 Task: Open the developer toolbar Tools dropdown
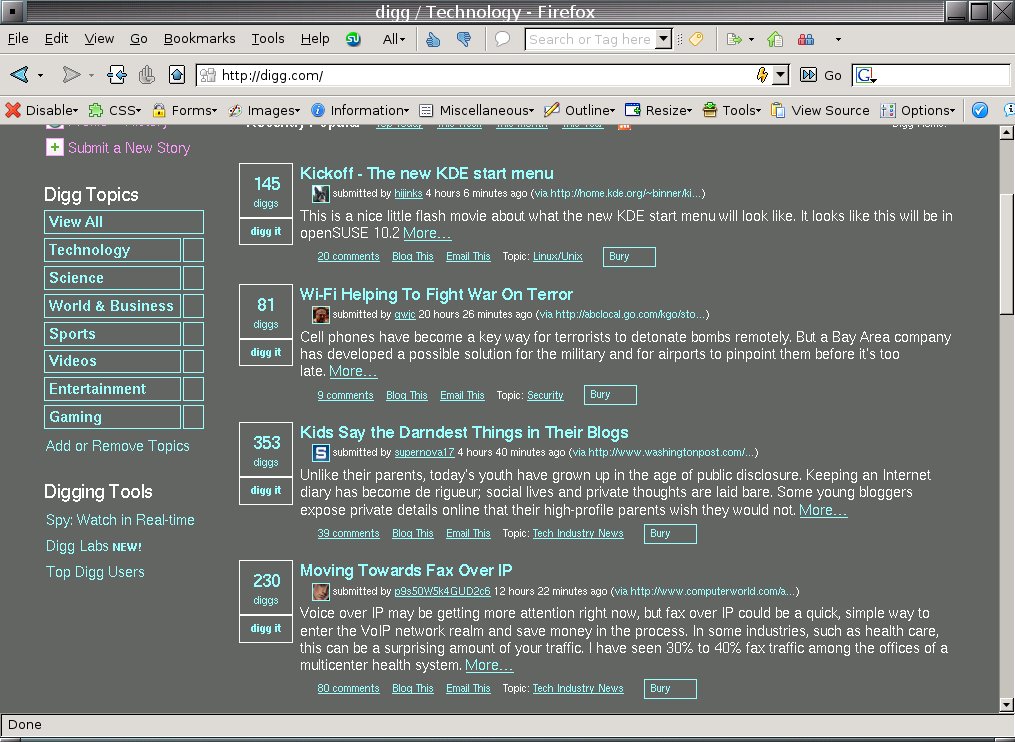point(731,111)
